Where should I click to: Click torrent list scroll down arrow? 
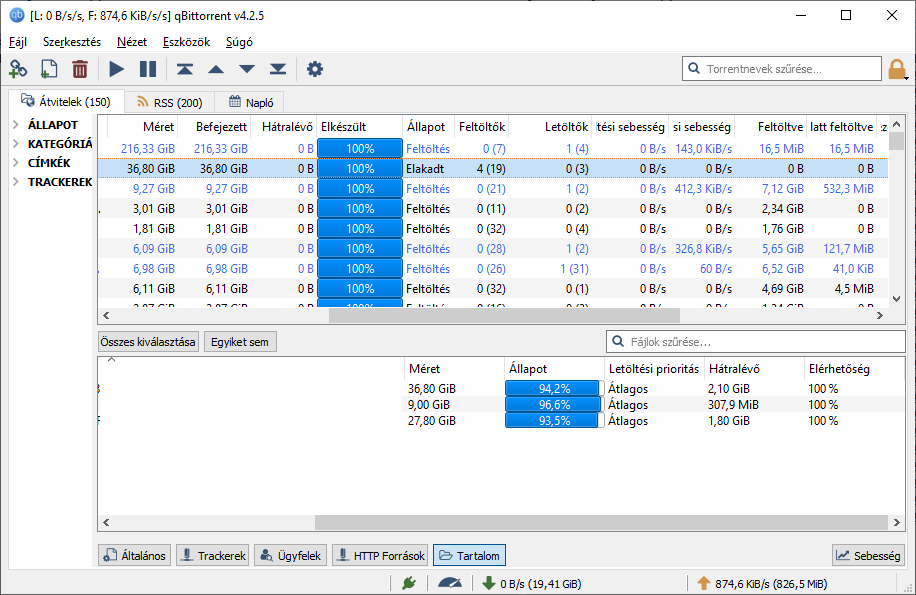point(897,299)
